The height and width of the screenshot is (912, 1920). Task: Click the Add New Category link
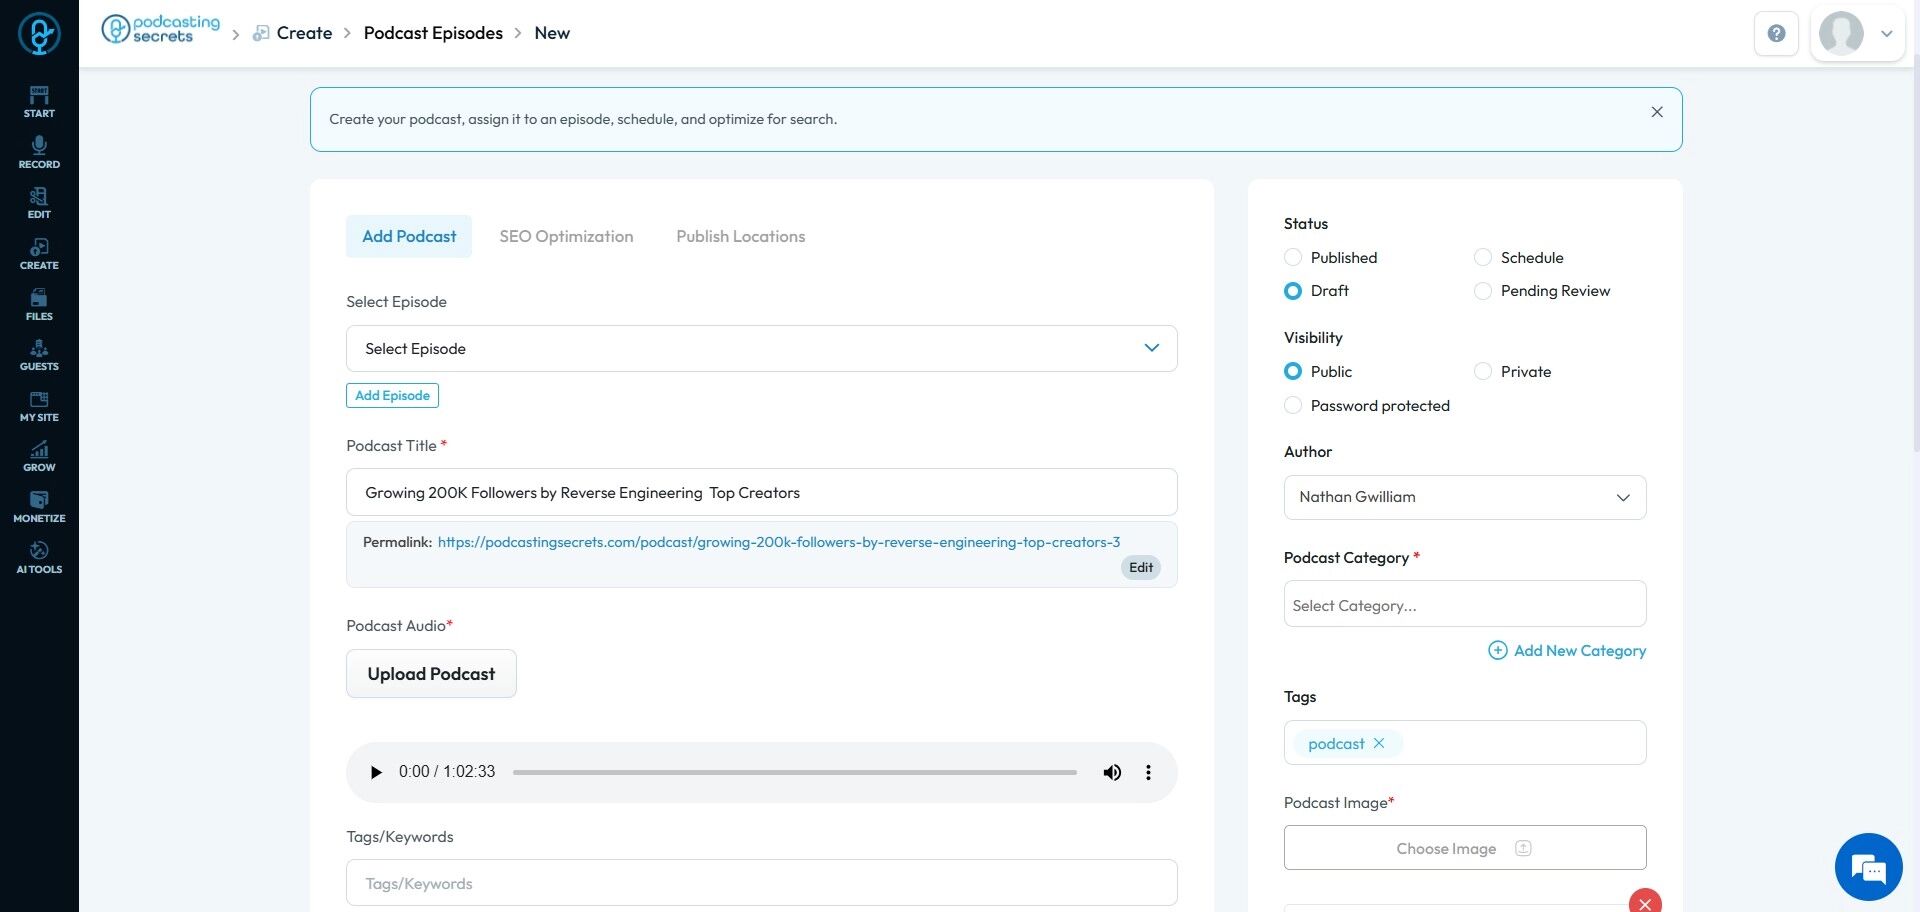(x=1579, y=650)
